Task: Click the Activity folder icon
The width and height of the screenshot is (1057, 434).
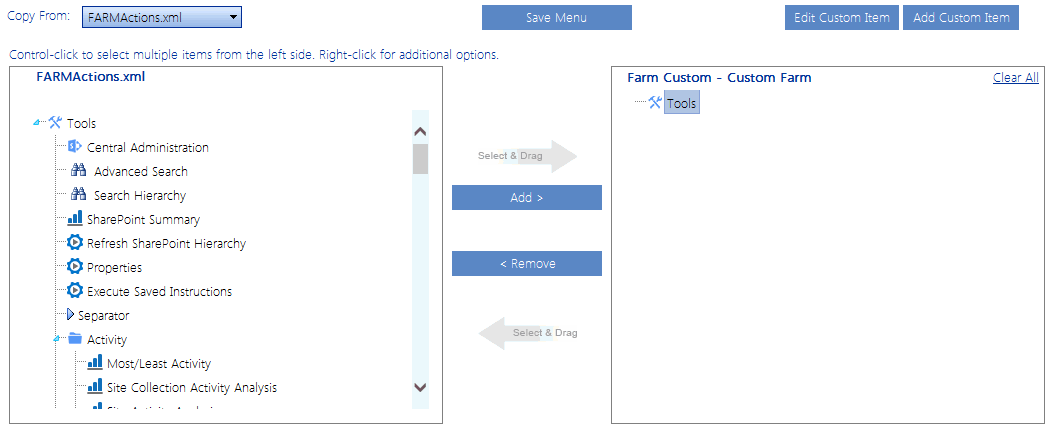Action: [74, 339]
